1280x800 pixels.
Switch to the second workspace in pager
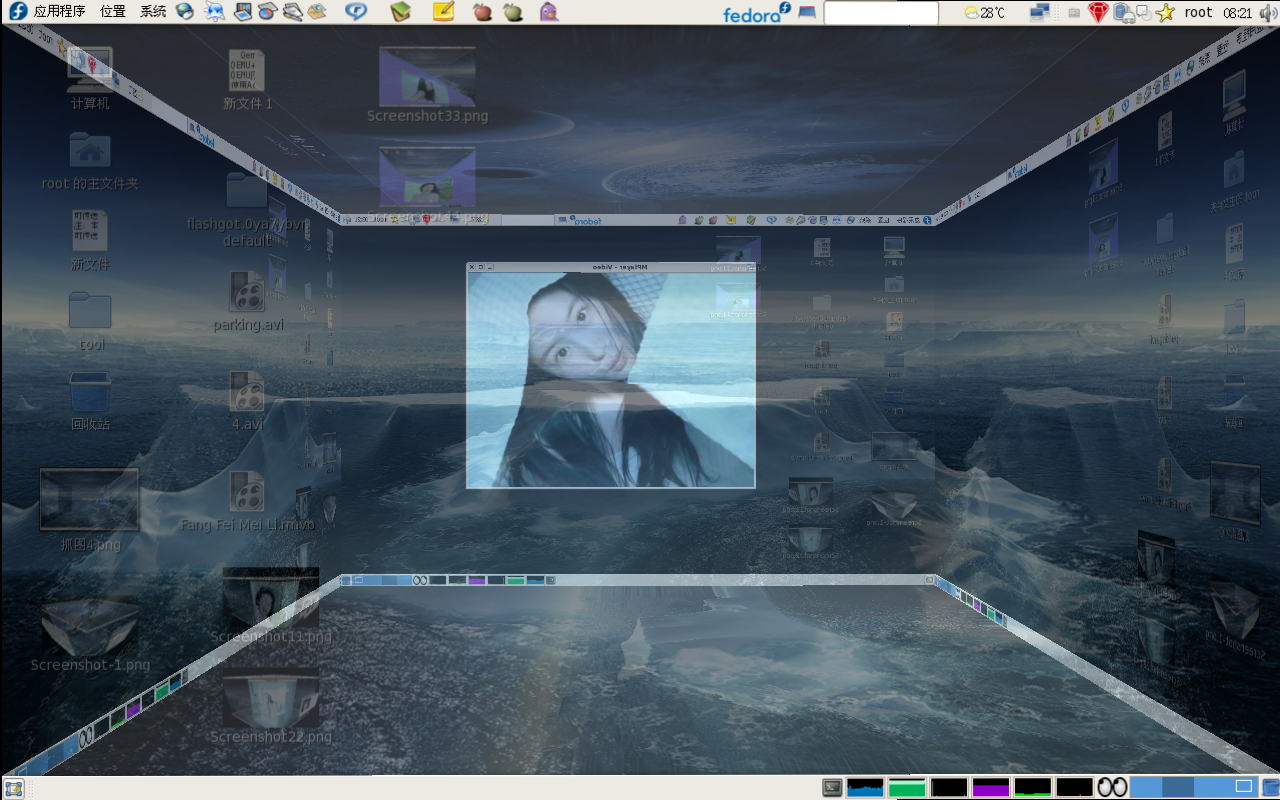[x=1178, y=788]
